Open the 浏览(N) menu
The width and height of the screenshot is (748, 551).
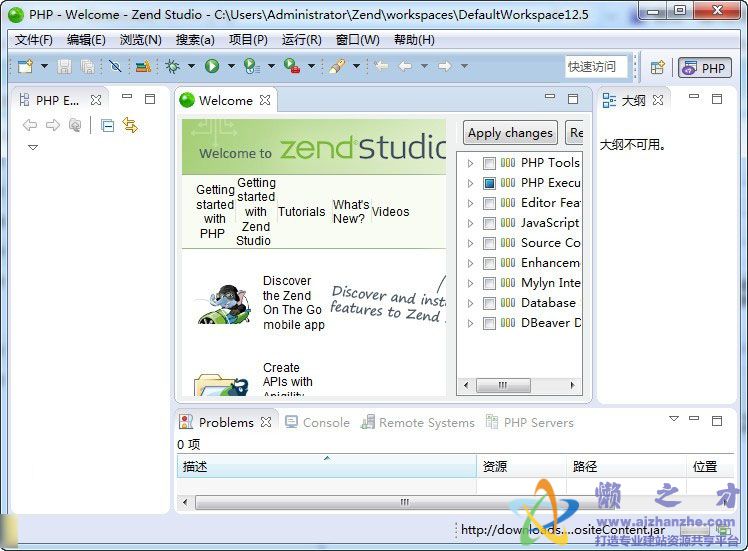(140, 40)
